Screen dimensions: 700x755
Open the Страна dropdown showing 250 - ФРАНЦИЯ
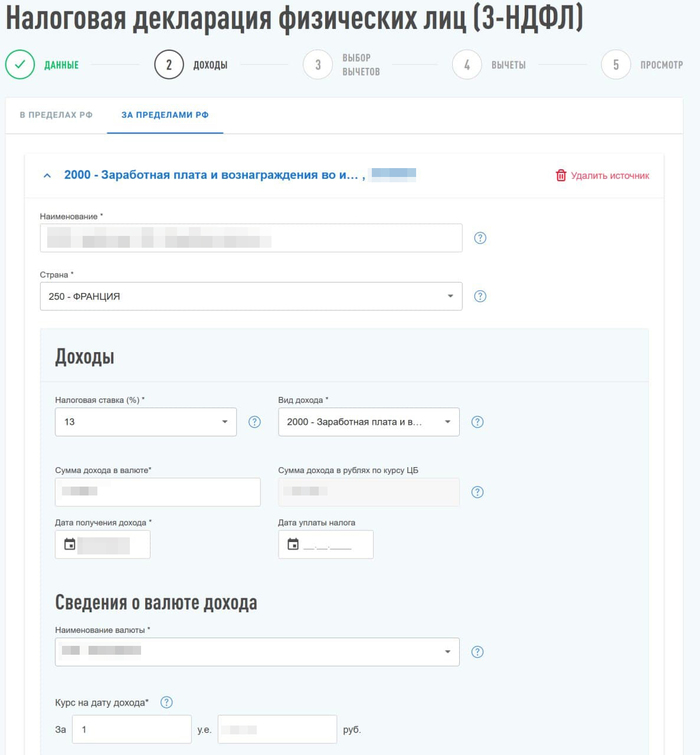[251, 296]
